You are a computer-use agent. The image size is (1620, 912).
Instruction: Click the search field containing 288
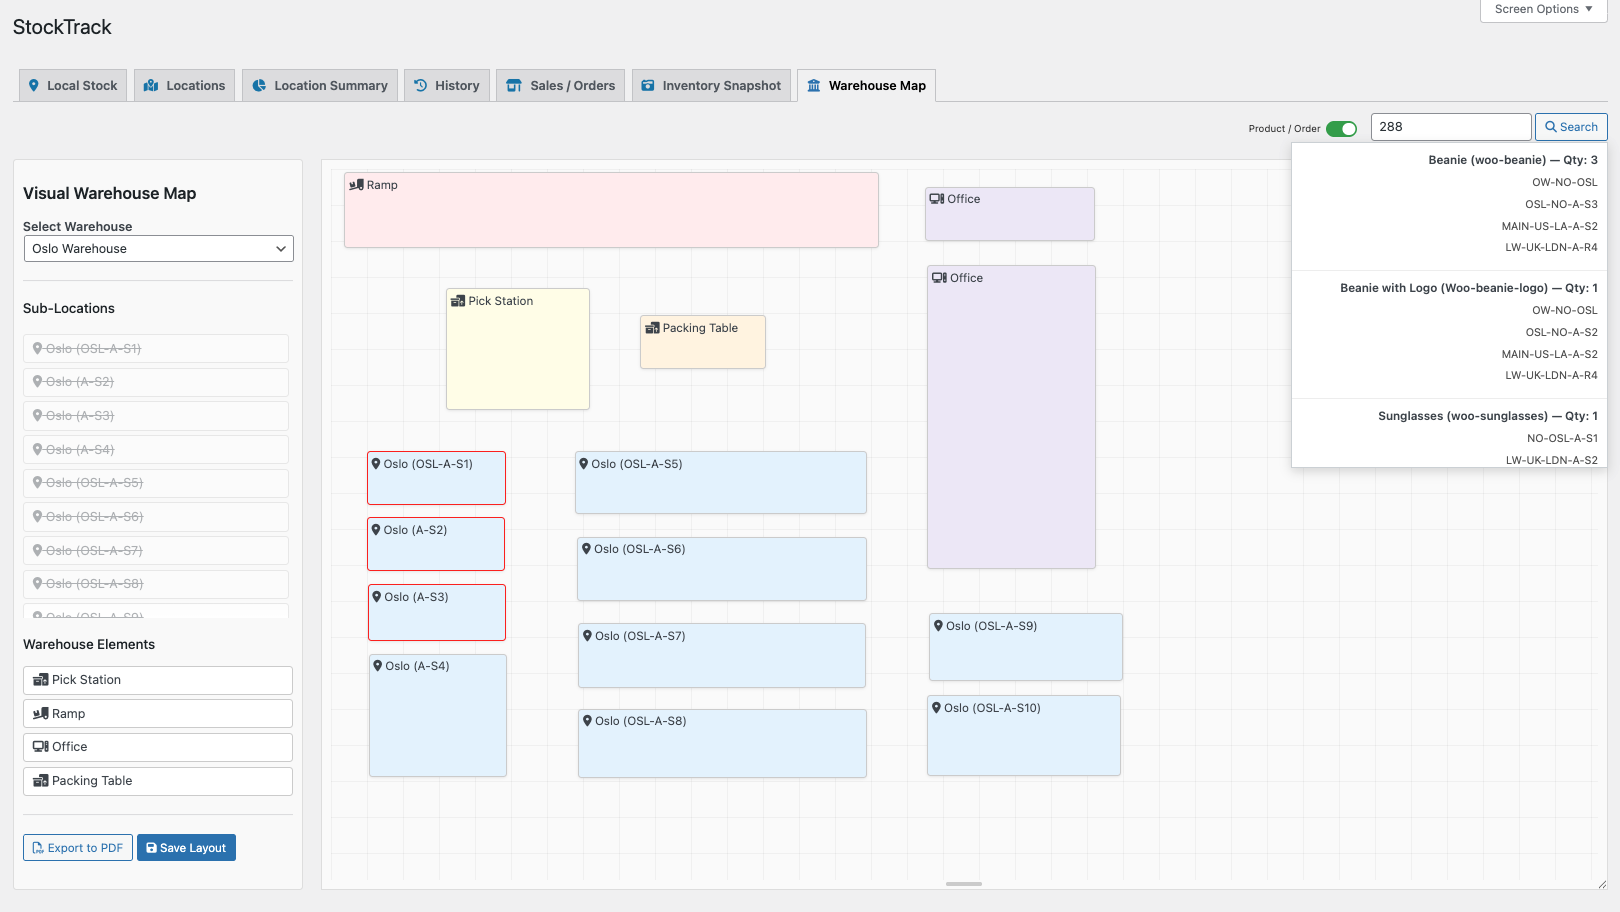(x=1450, y=127)
